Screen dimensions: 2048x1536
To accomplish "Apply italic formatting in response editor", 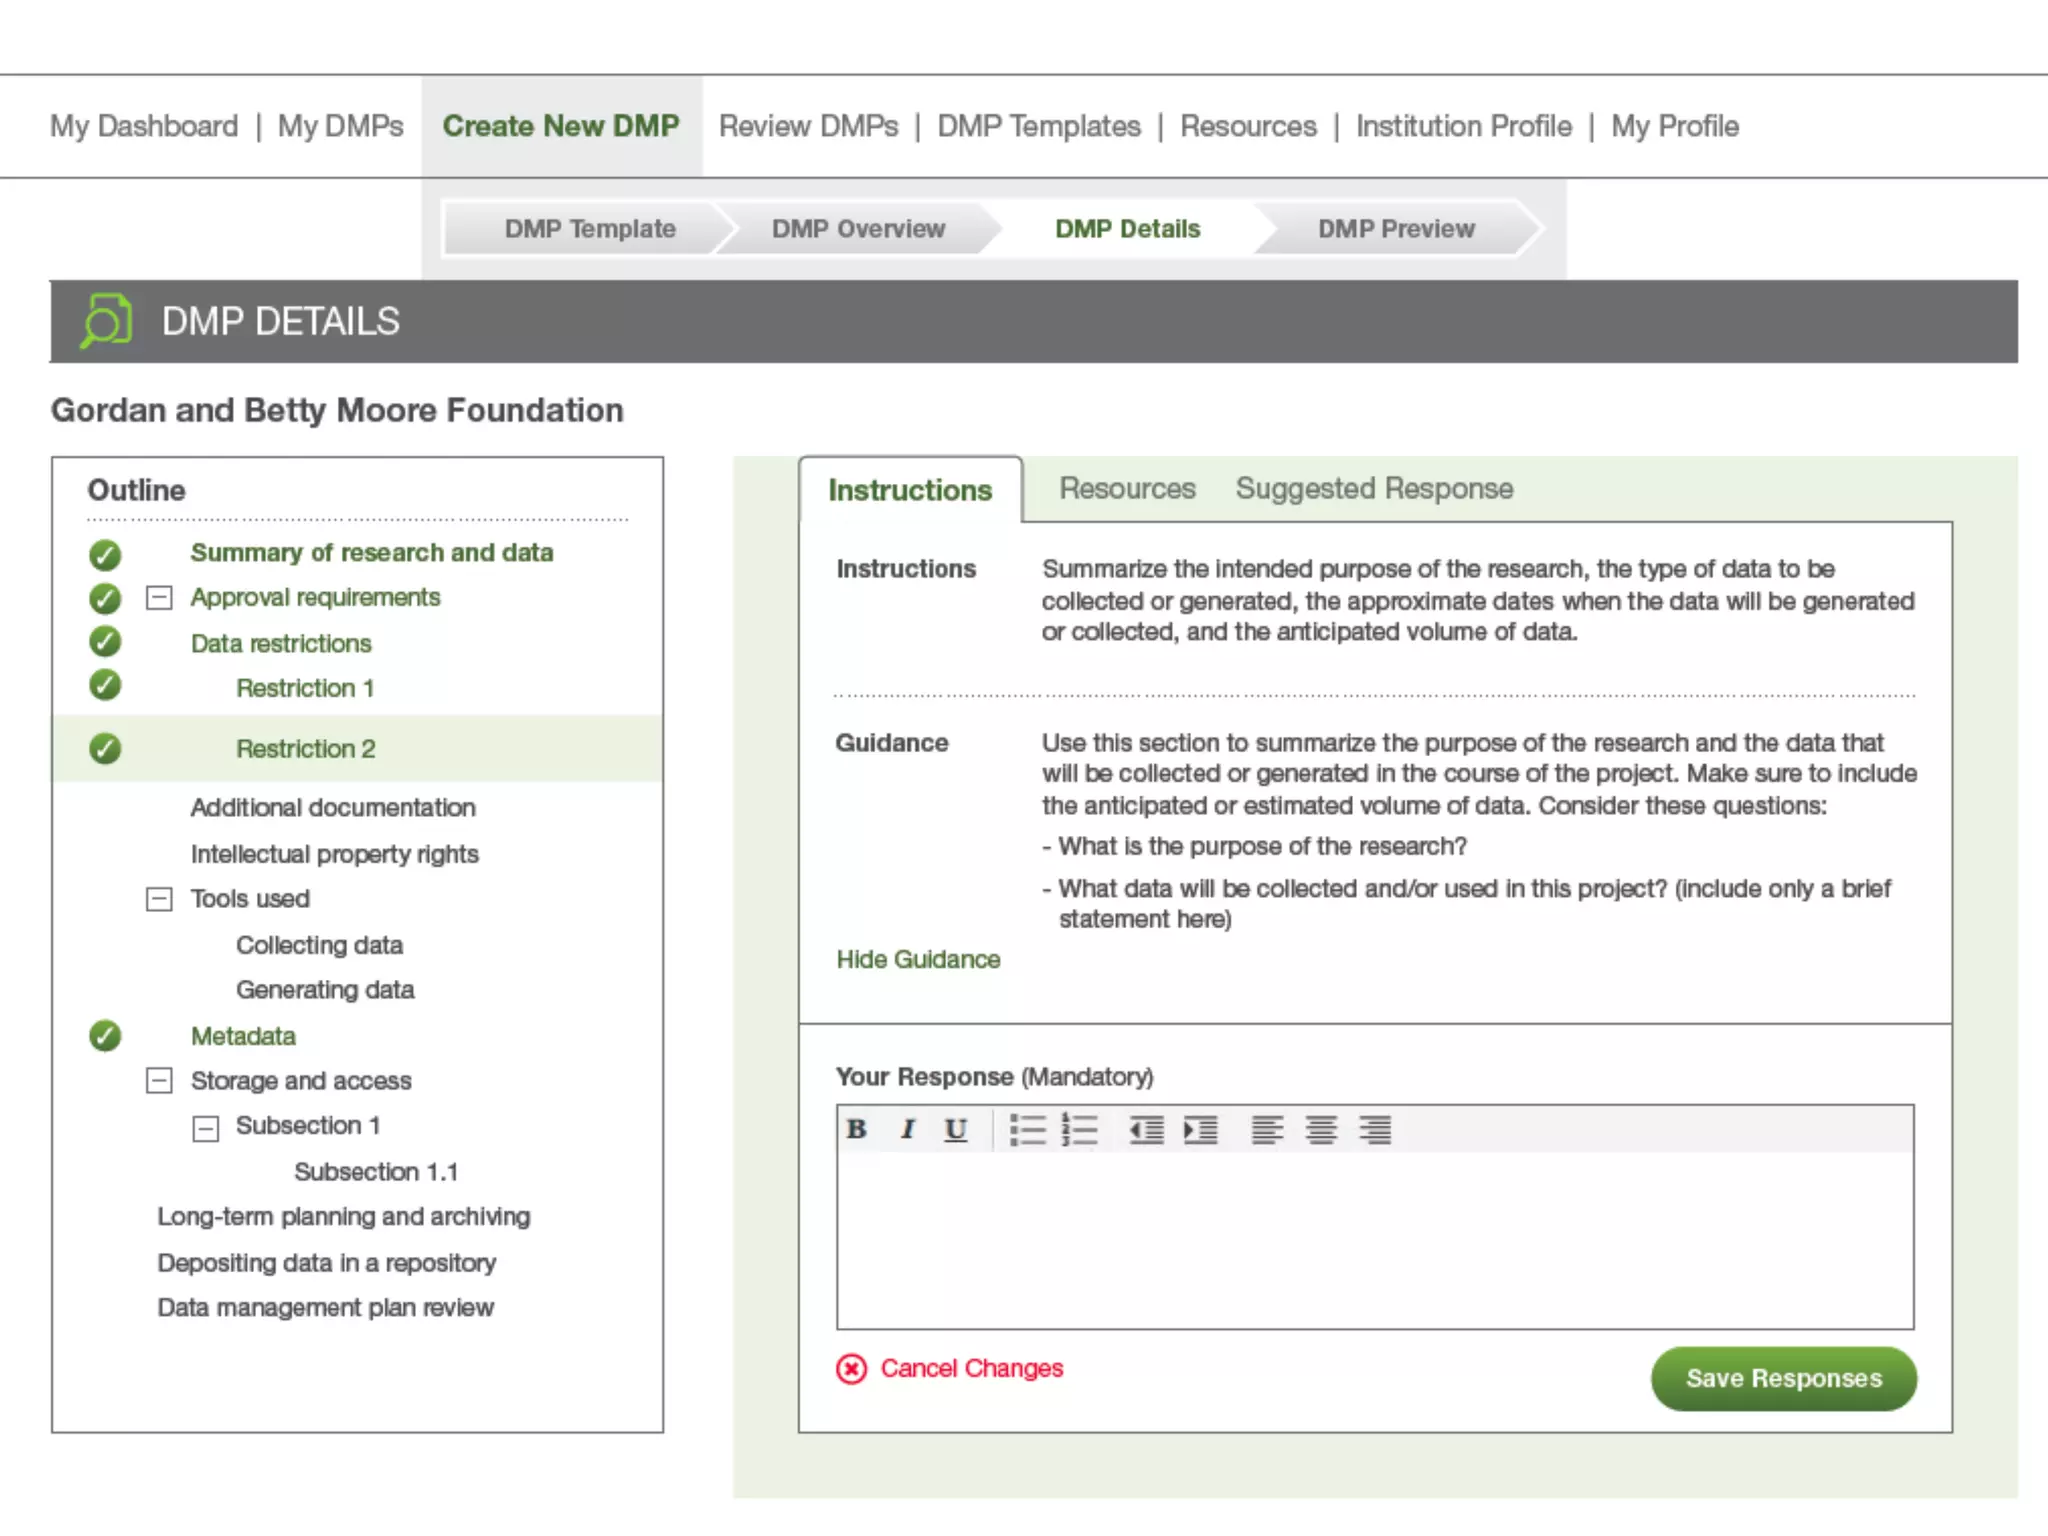I will point(907,1129).
